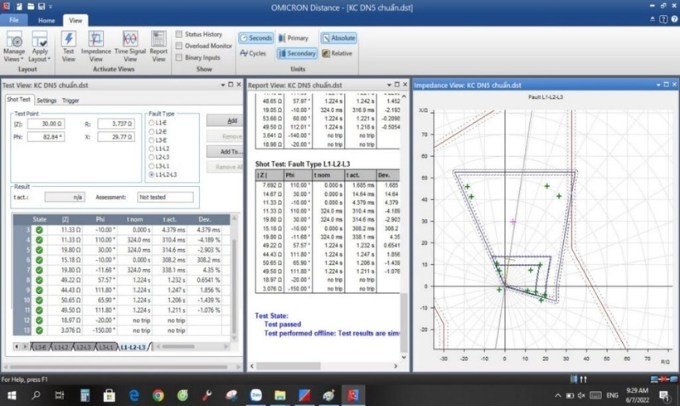The width and height of the screenshot is (680, 406).
Task: Open Zalo from the taskbar
Action: point(256,395)
